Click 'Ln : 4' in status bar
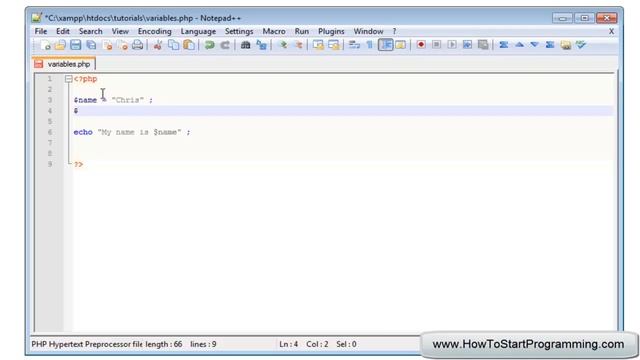The image size is (640, 360). coord(289,344)
